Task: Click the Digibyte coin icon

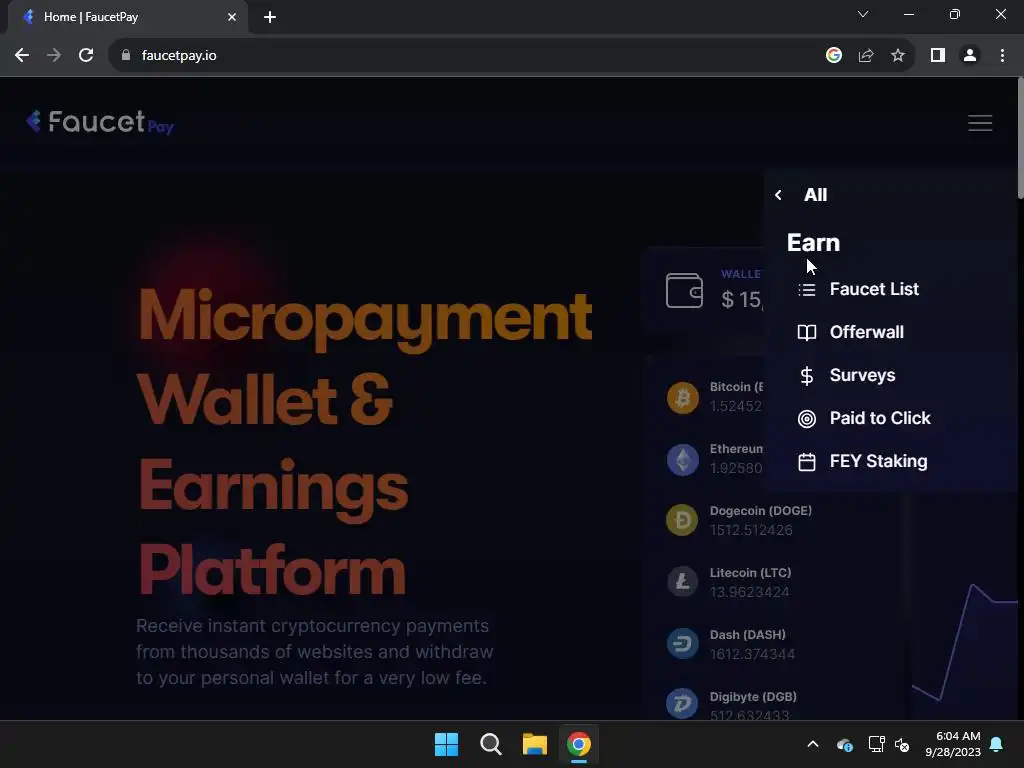Action: click(682, 704)
